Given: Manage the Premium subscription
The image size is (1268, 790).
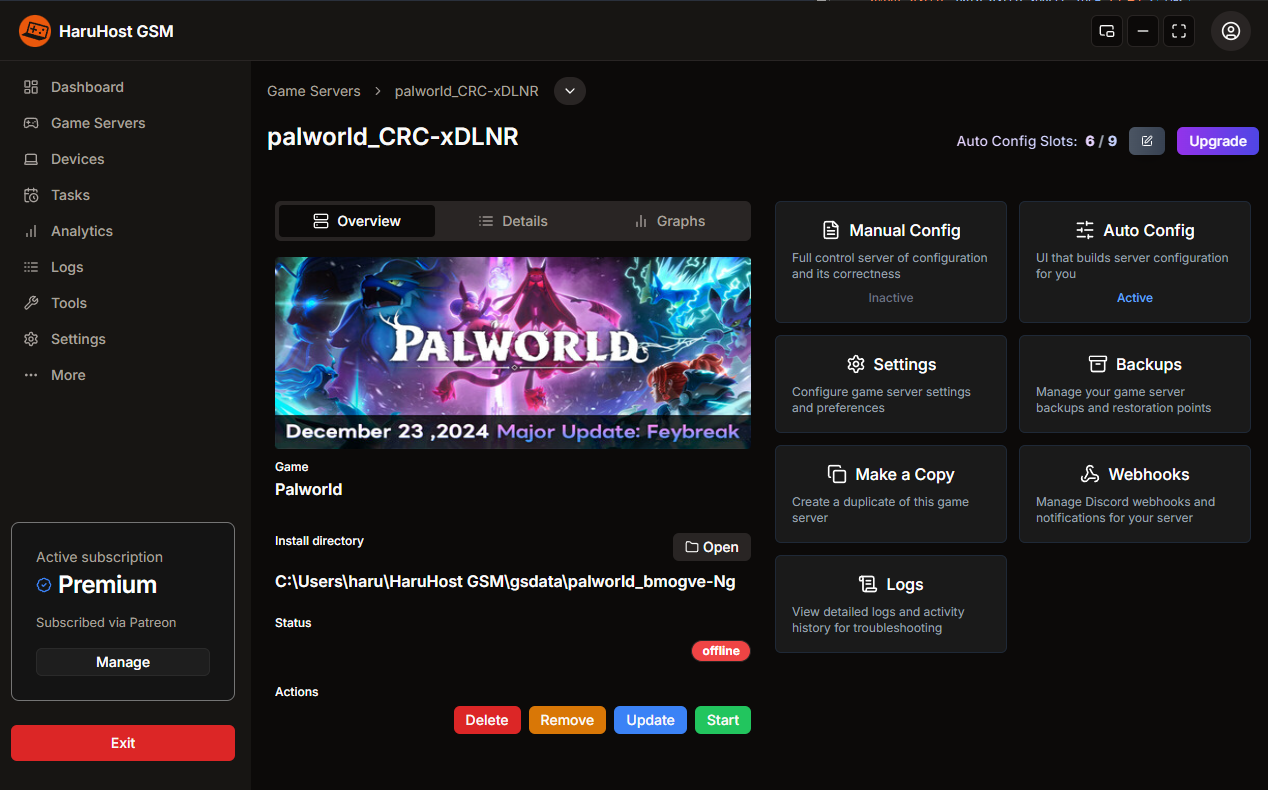Looking at the screenshot, I should [123, 662].
